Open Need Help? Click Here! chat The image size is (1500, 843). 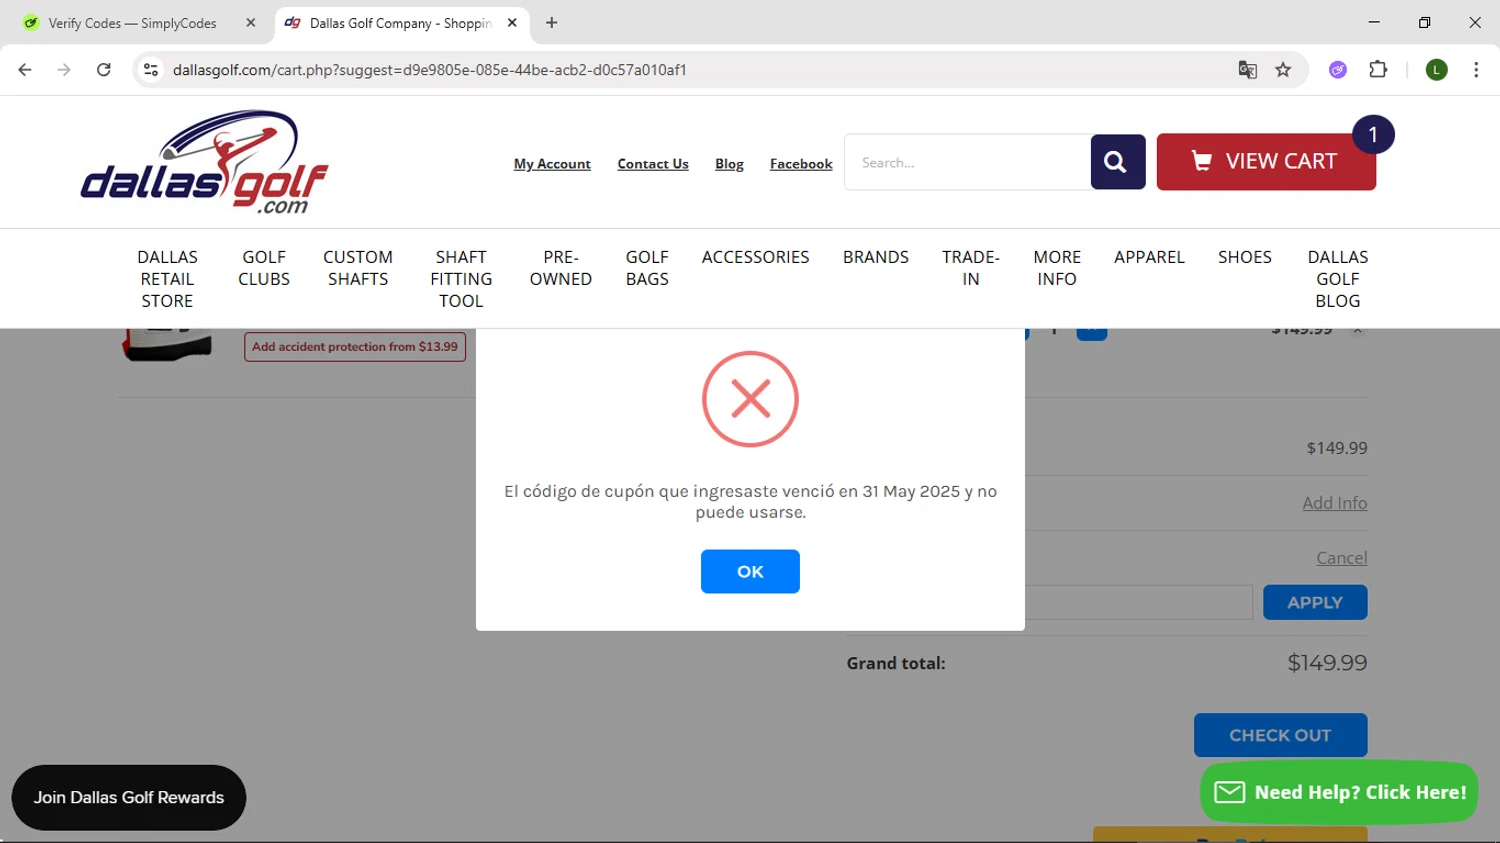(1339, 792)
